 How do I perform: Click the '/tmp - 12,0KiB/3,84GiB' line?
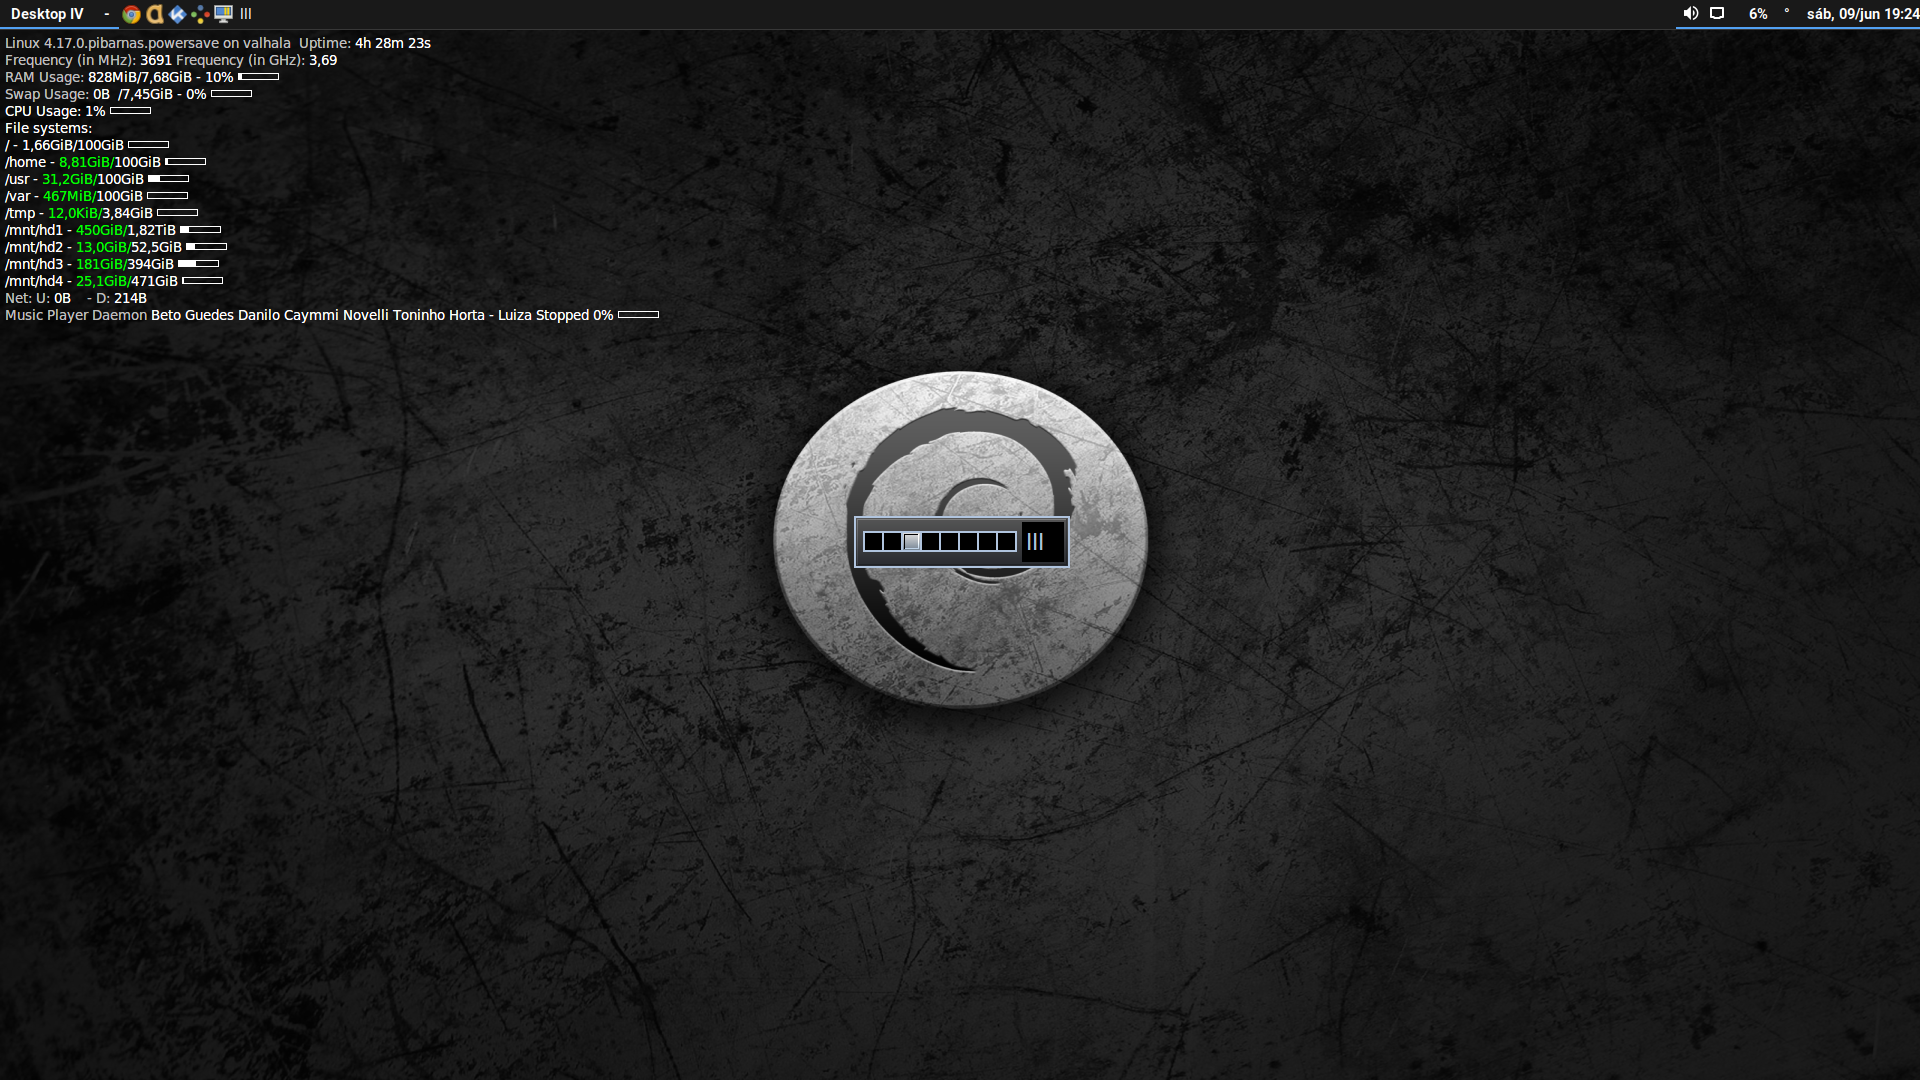(x=79, y=213)
